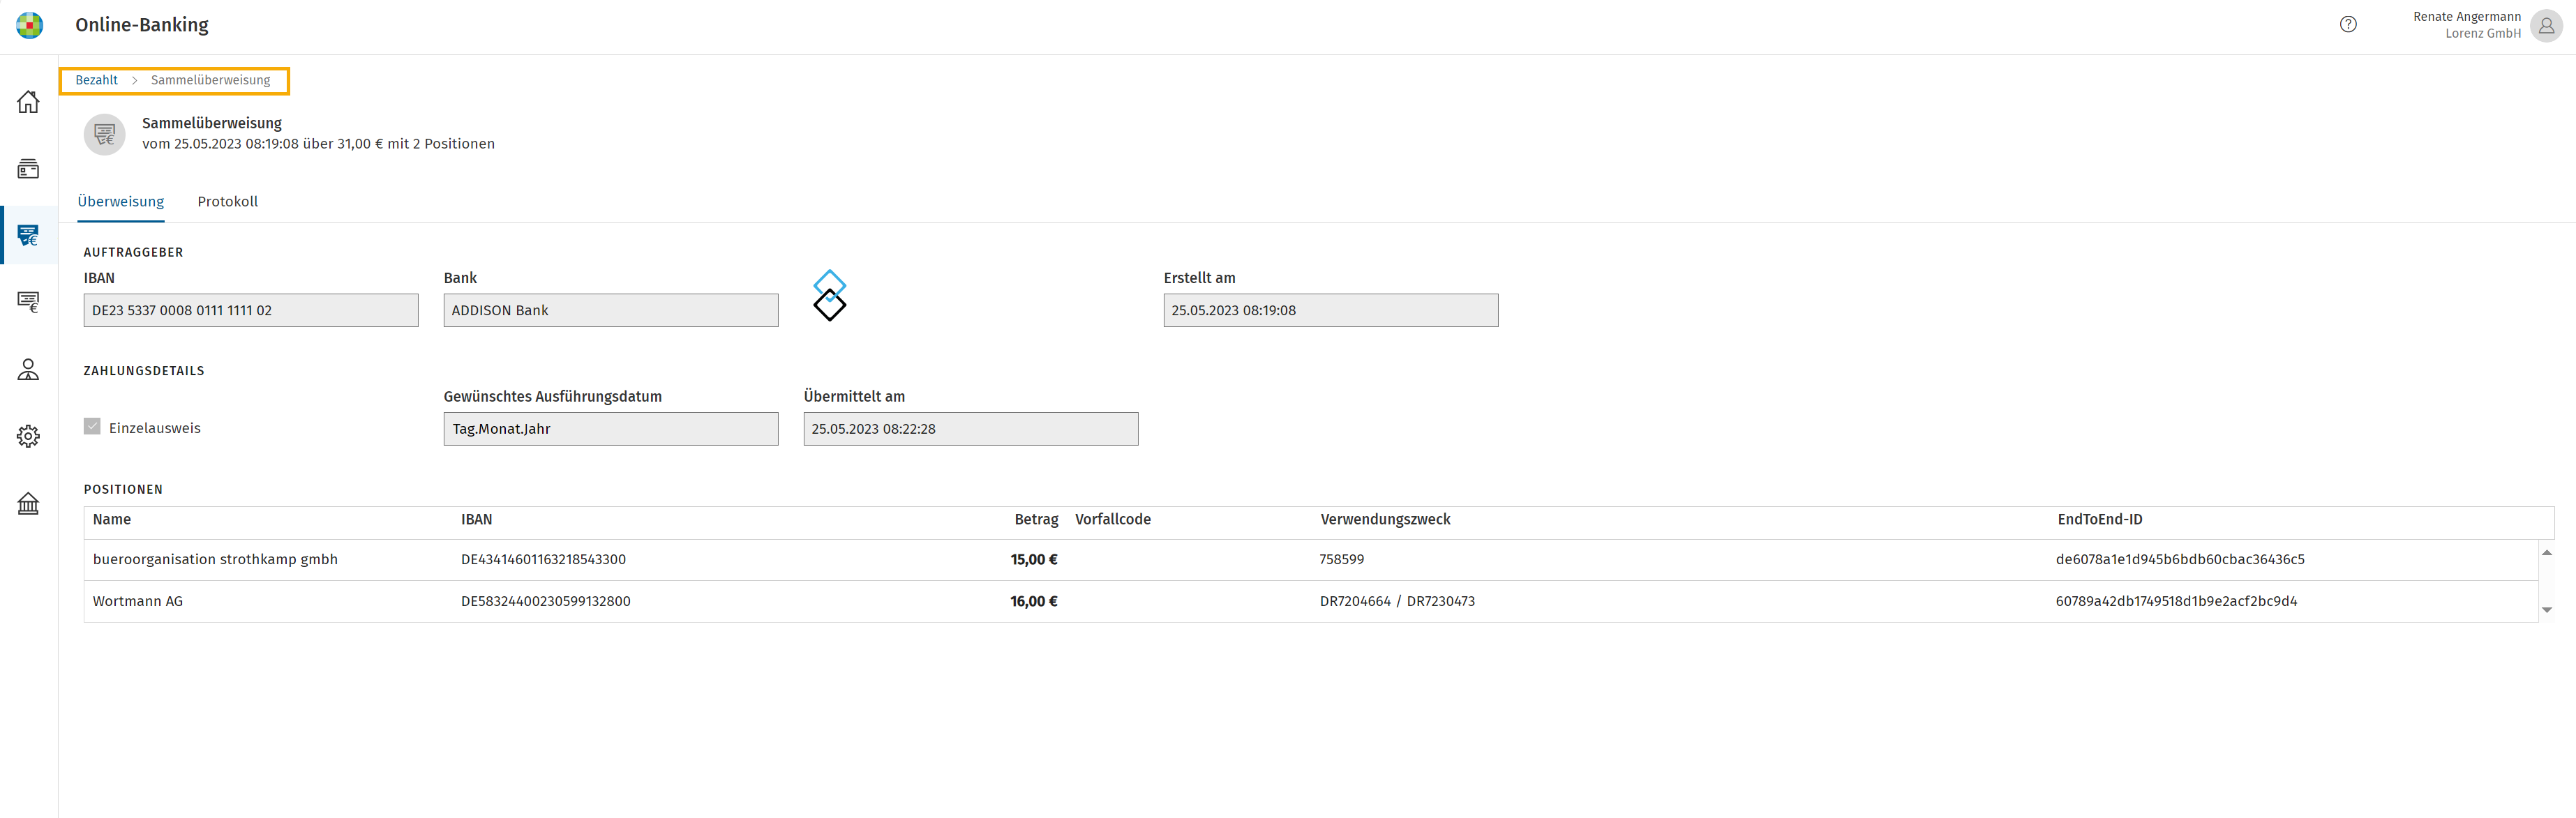2576x818 pixels.
Task: Toggle the Einzelausweis checkbox
Action: (92, 427)
